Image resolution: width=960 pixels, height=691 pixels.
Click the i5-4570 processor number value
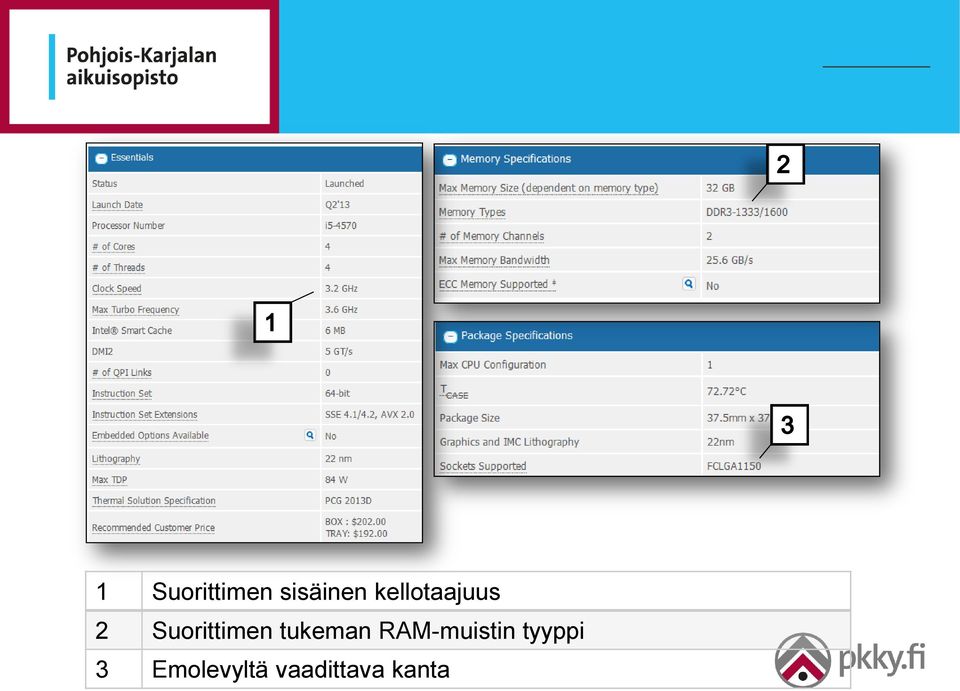click(x=340, y=226)
